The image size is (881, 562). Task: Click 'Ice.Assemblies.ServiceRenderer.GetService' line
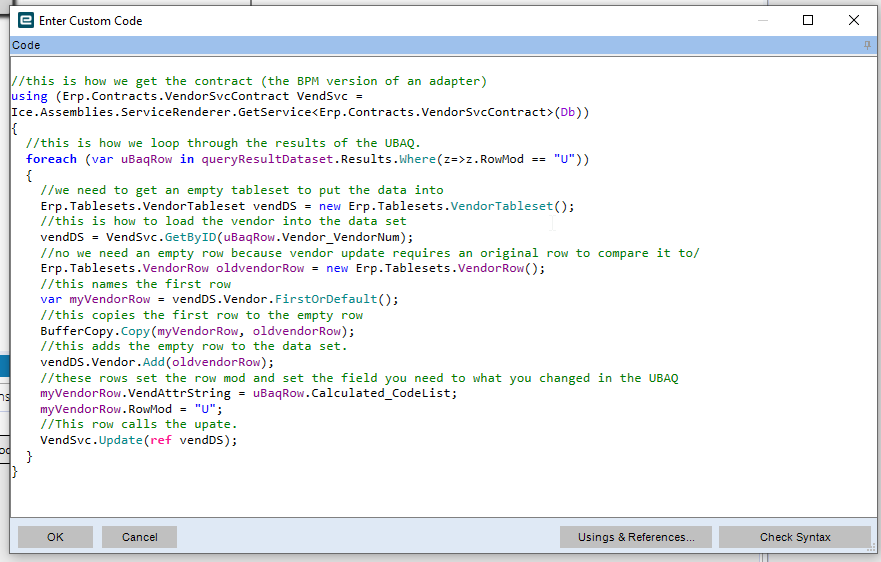pyautogui.click(x=300, y=112)
